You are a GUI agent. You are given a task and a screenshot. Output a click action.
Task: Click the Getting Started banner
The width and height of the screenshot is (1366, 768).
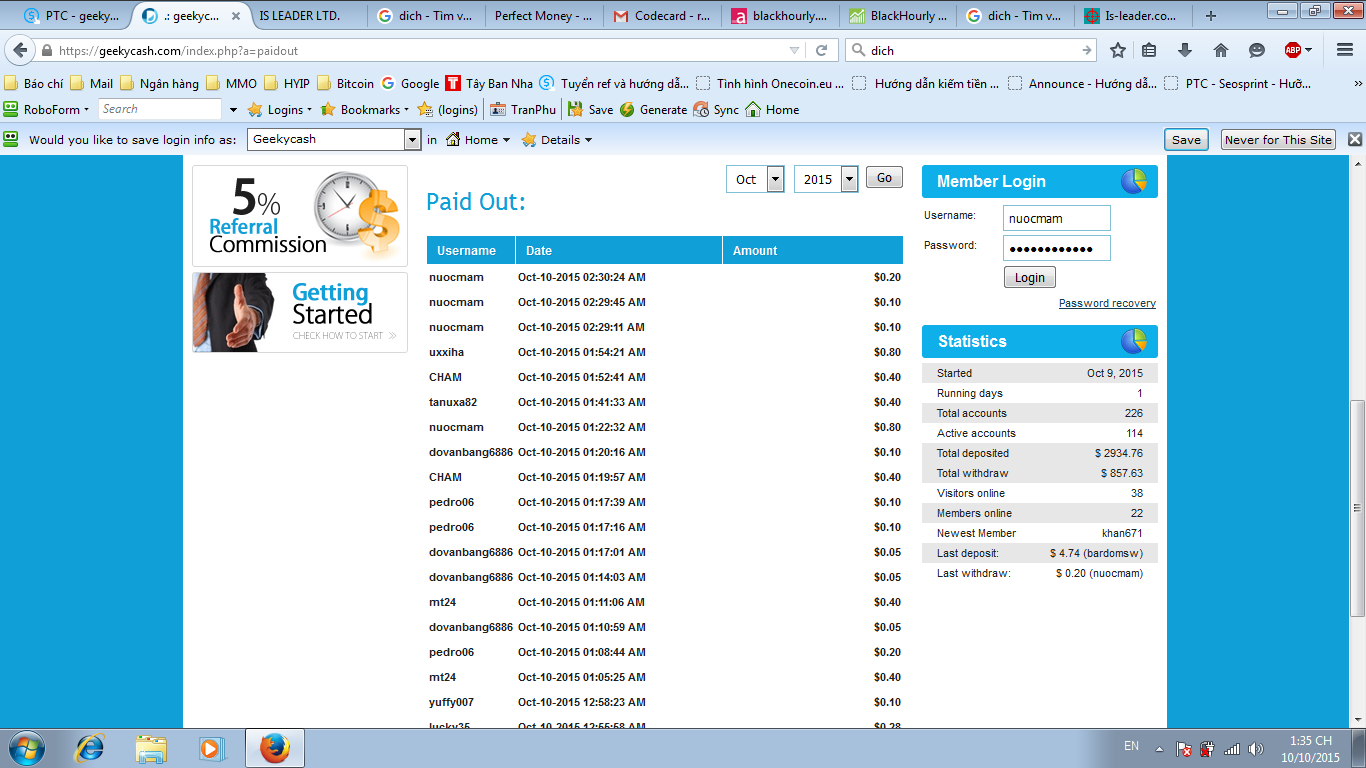coord(300,312)
